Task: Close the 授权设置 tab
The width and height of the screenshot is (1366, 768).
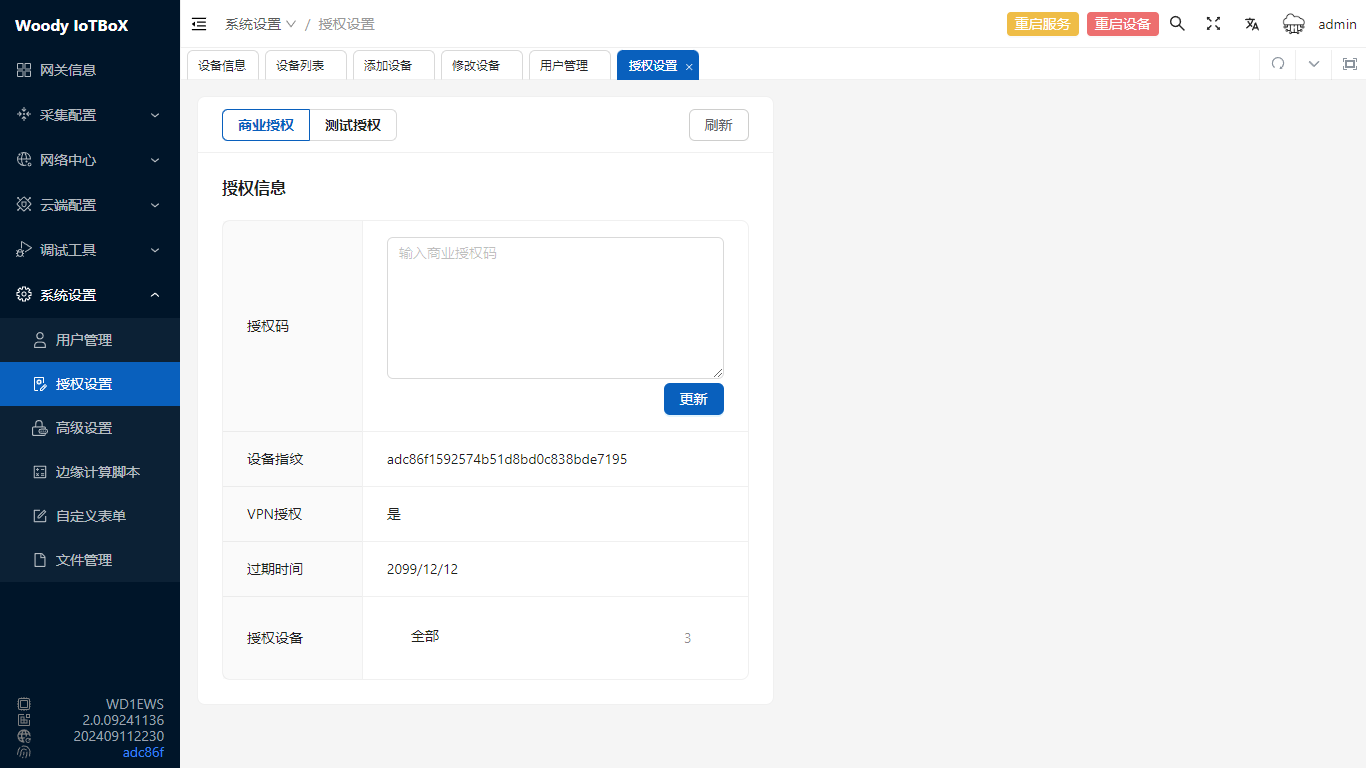Action: [689, 66]
